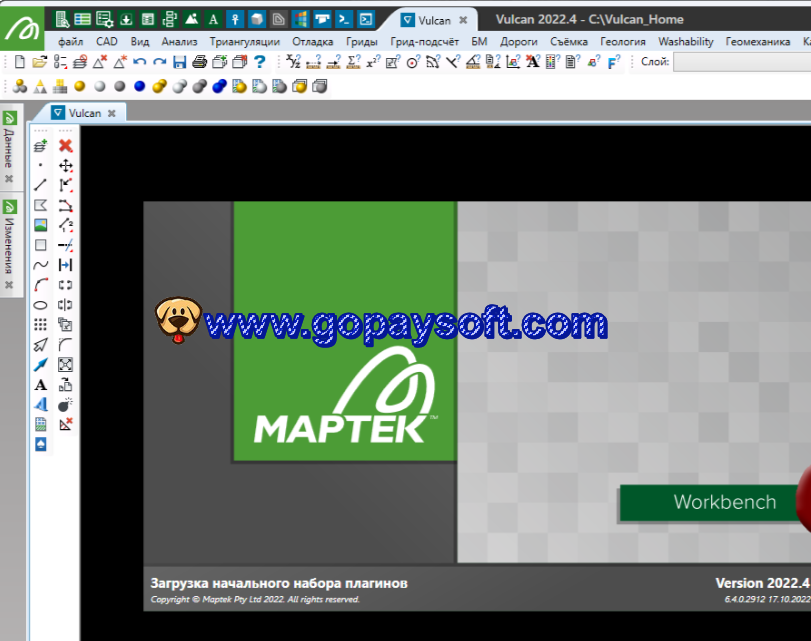Click the Загрузка начального набора плагинов text
Viewport: 811px width, 641px height.
pos(279,584)
